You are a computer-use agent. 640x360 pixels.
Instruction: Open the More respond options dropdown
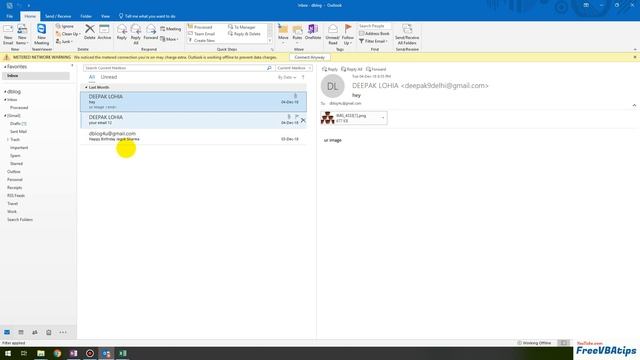[169, 39]
